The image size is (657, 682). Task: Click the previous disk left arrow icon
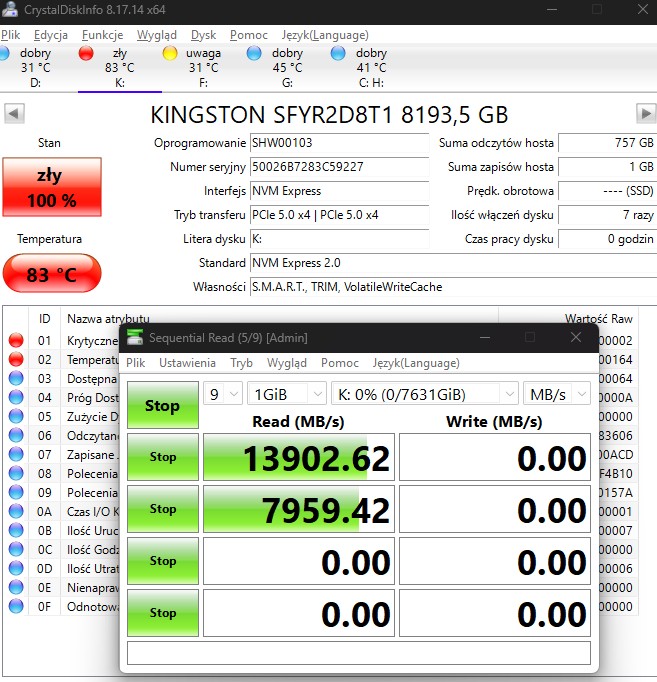point(14,113)
